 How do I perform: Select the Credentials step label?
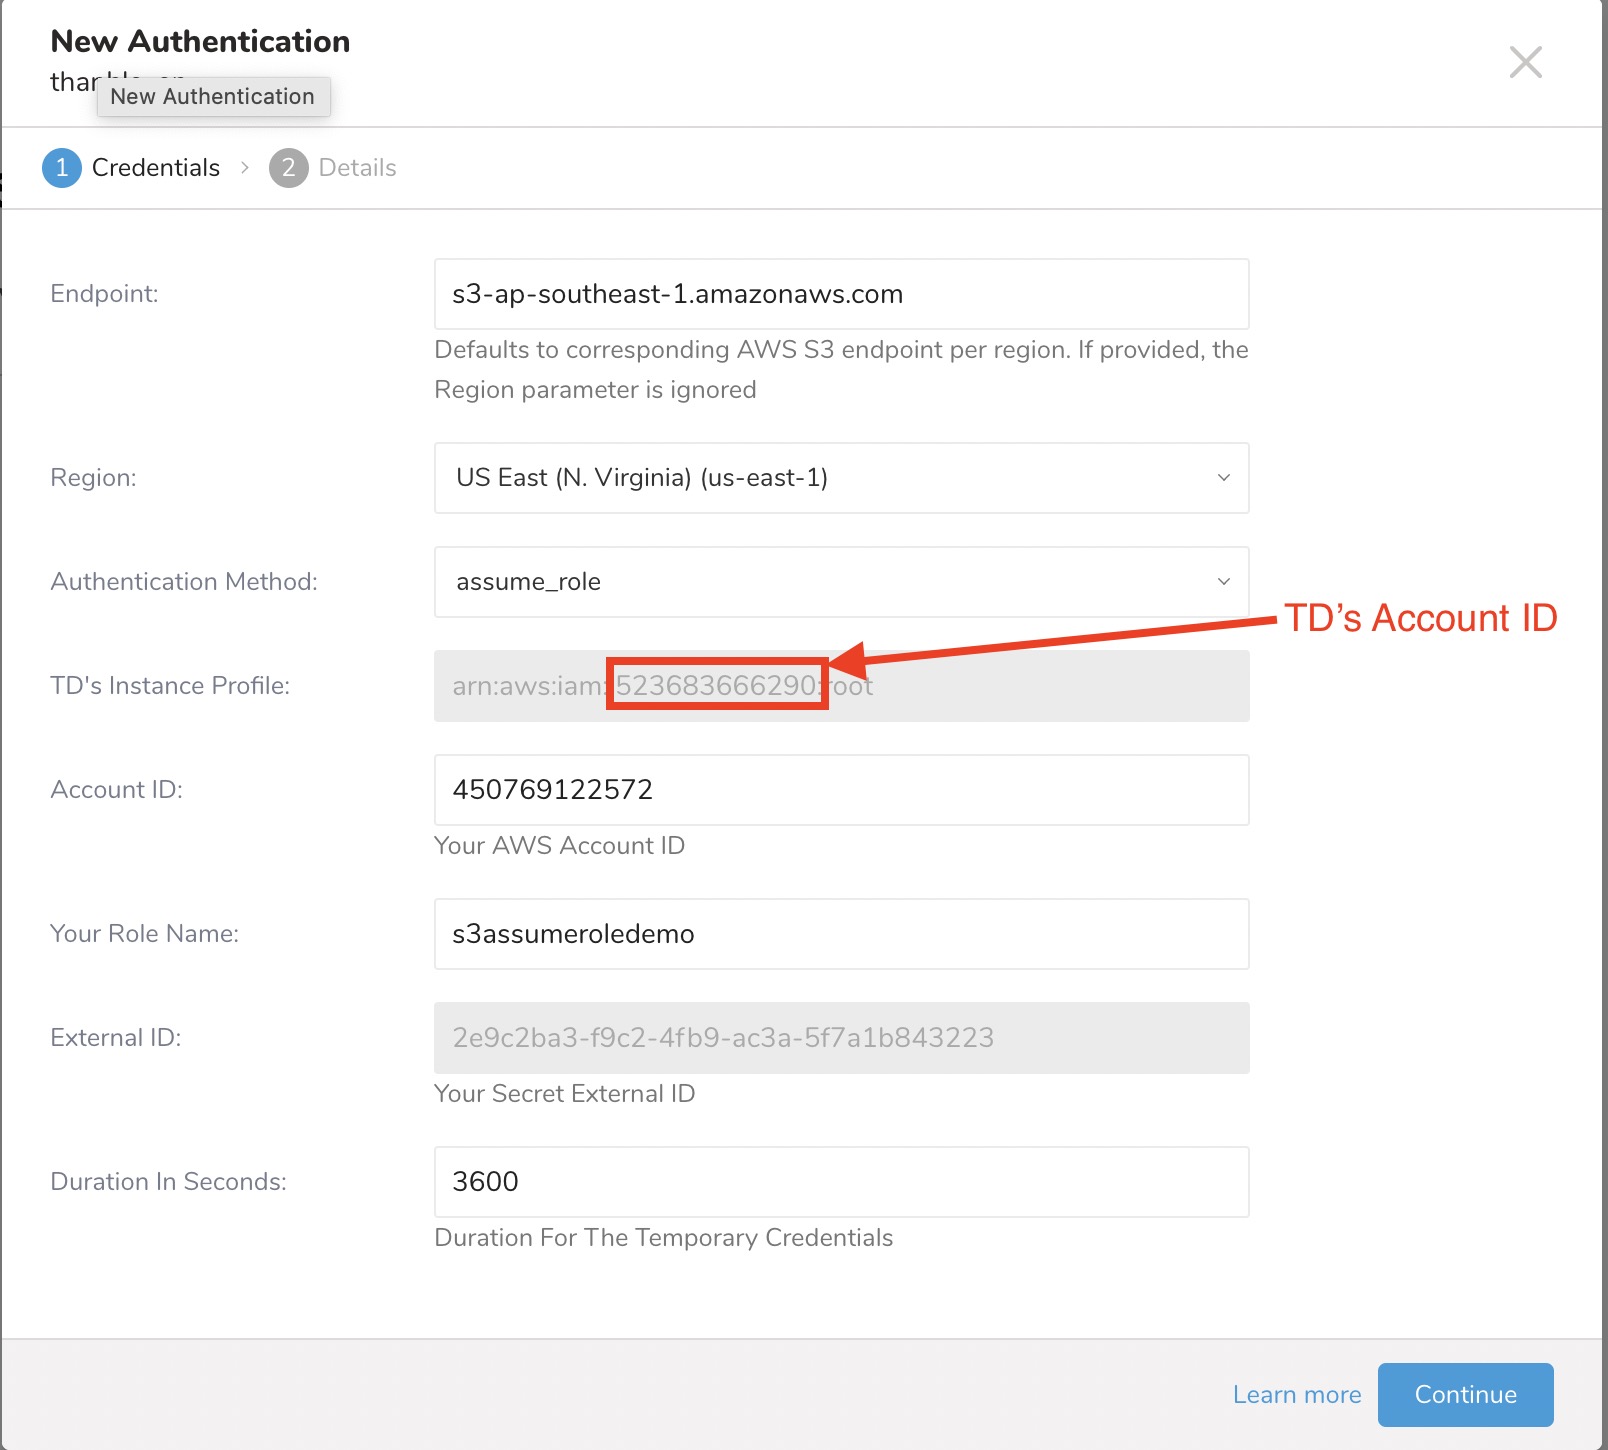pyautogui.click(x=155, y=168)
